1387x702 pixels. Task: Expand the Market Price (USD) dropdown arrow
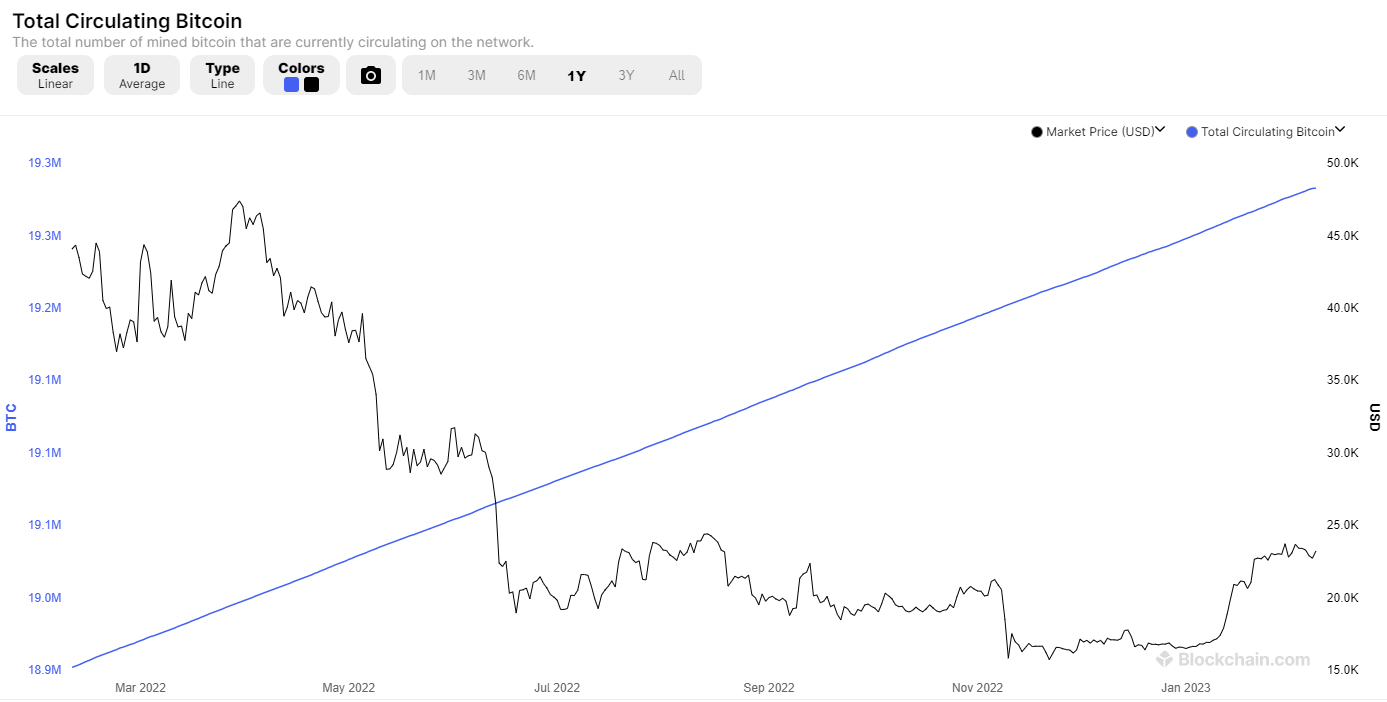(1161, 130)
